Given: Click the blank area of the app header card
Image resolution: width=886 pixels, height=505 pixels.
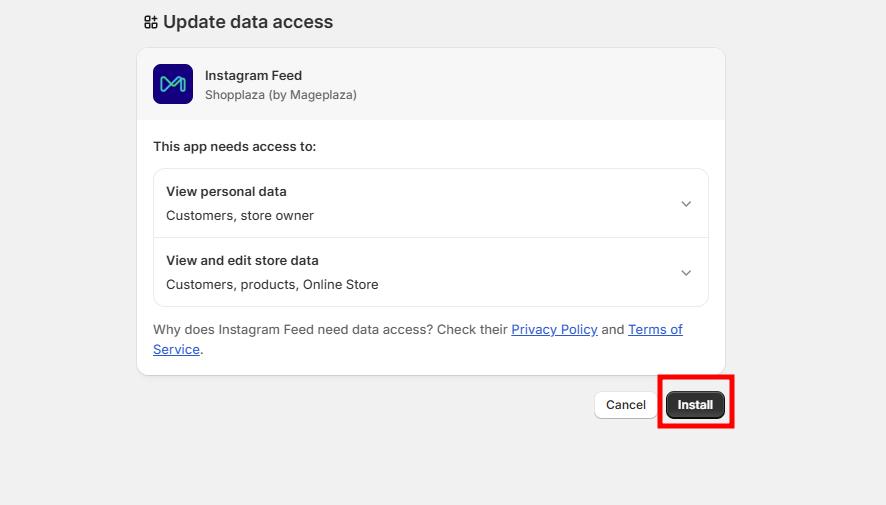Looking at the screenshot, I should point(537,84).
